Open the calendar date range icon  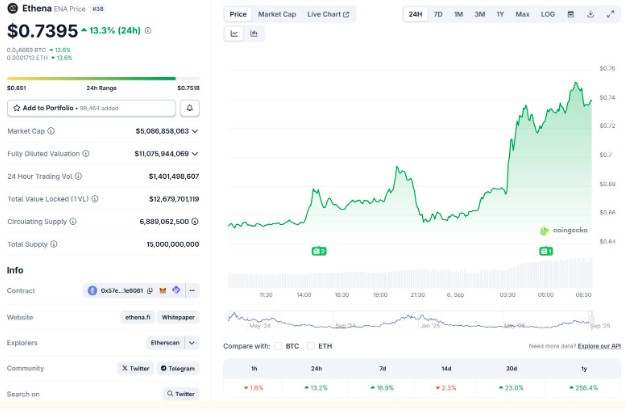point(571,14)
